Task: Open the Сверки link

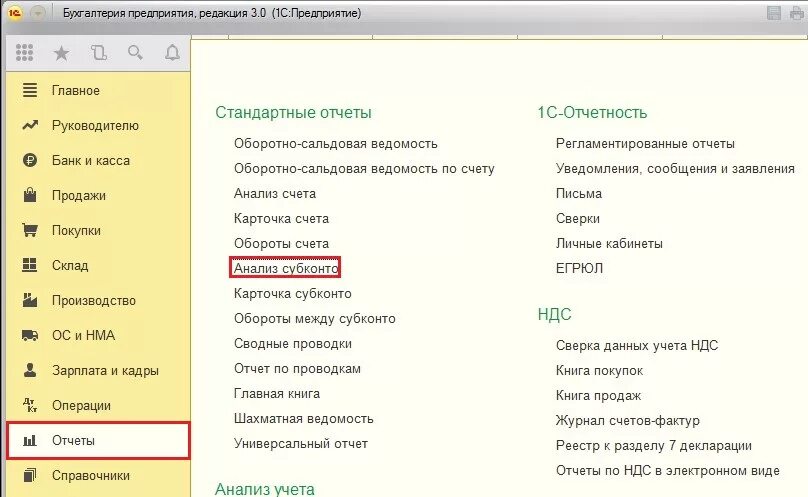Action: pos(578,219)
